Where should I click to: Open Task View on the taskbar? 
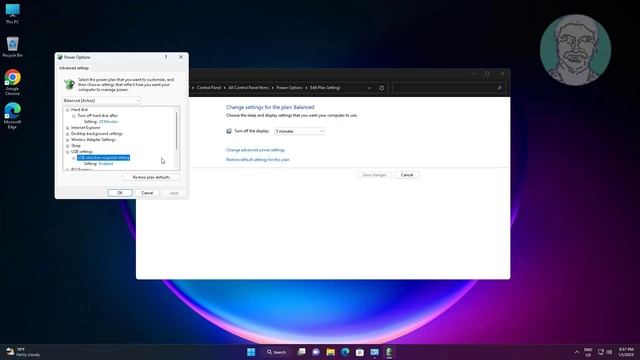(302, 352)
